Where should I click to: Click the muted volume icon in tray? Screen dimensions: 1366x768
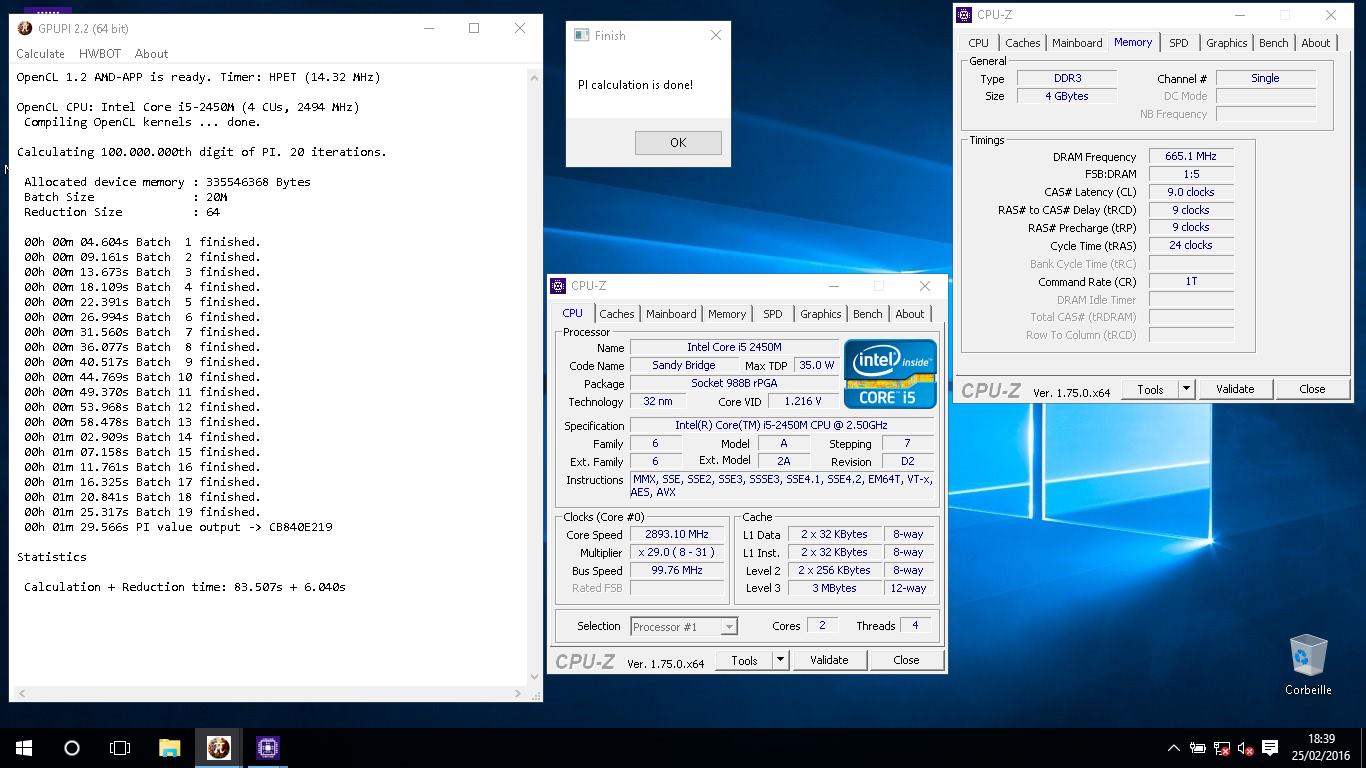coord(1246,748)
